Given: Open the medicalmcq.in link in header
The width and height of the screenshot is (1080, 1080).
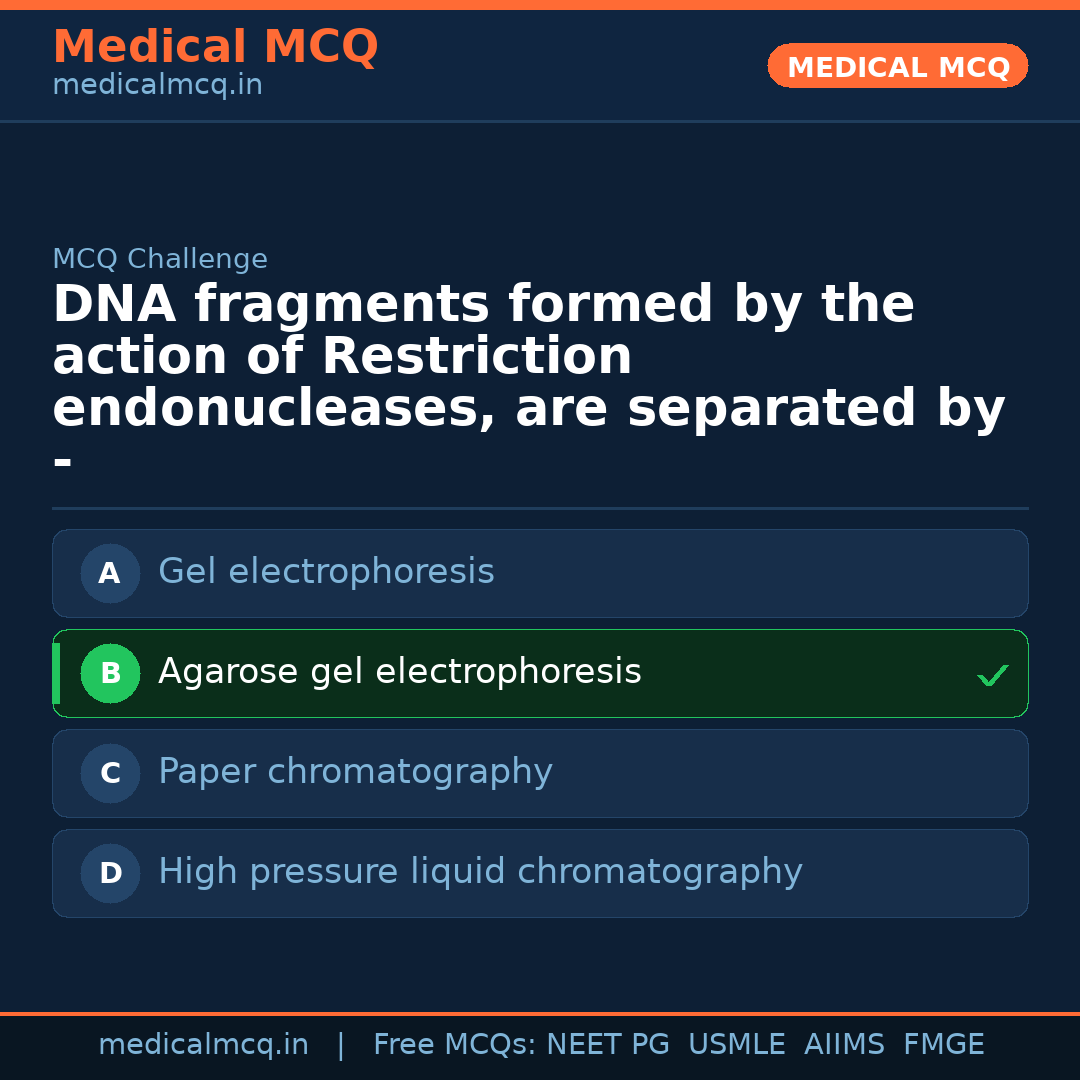Looking at the screenshot, I should (x=157, y=86).
